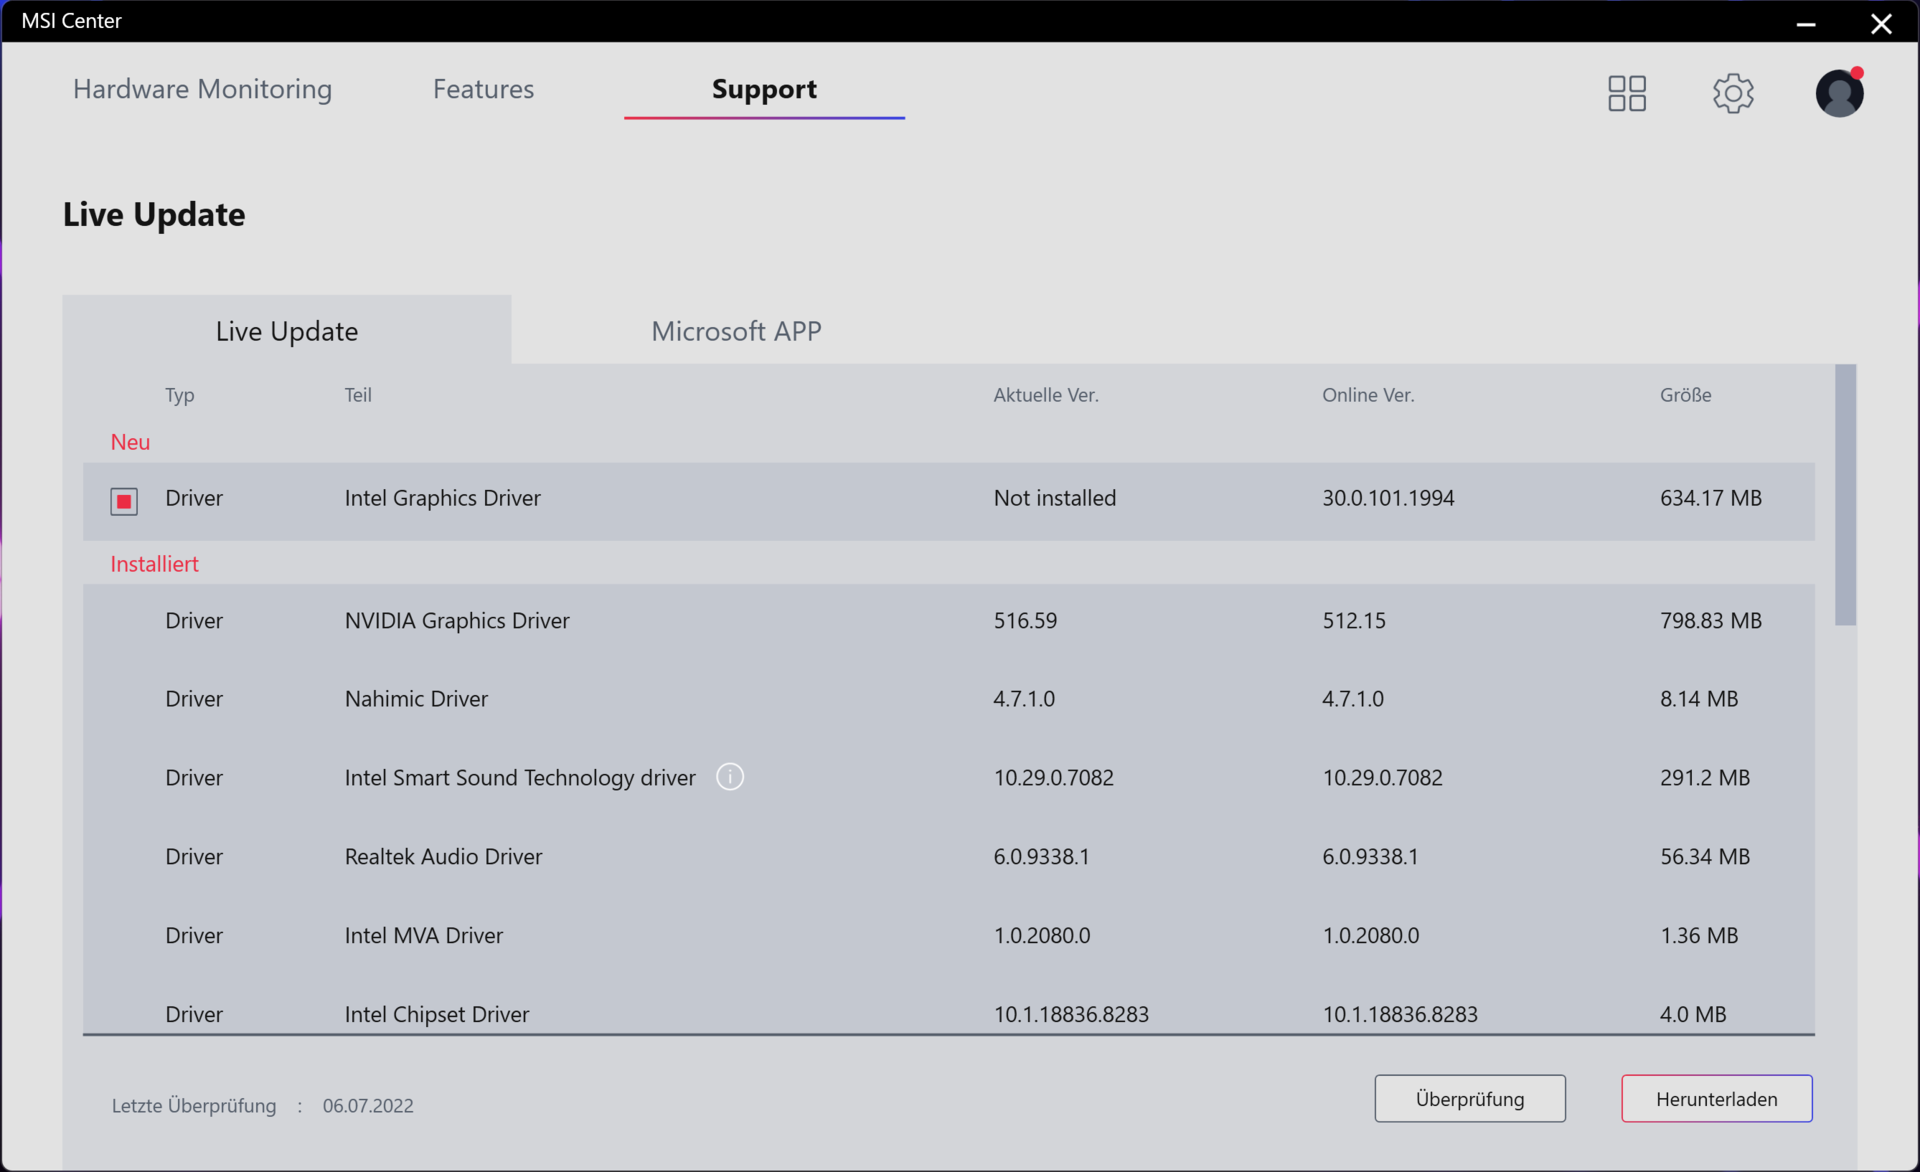
Task: Uncheck the Intel Graphics Driver checkbox
Action: click(124, 500)
